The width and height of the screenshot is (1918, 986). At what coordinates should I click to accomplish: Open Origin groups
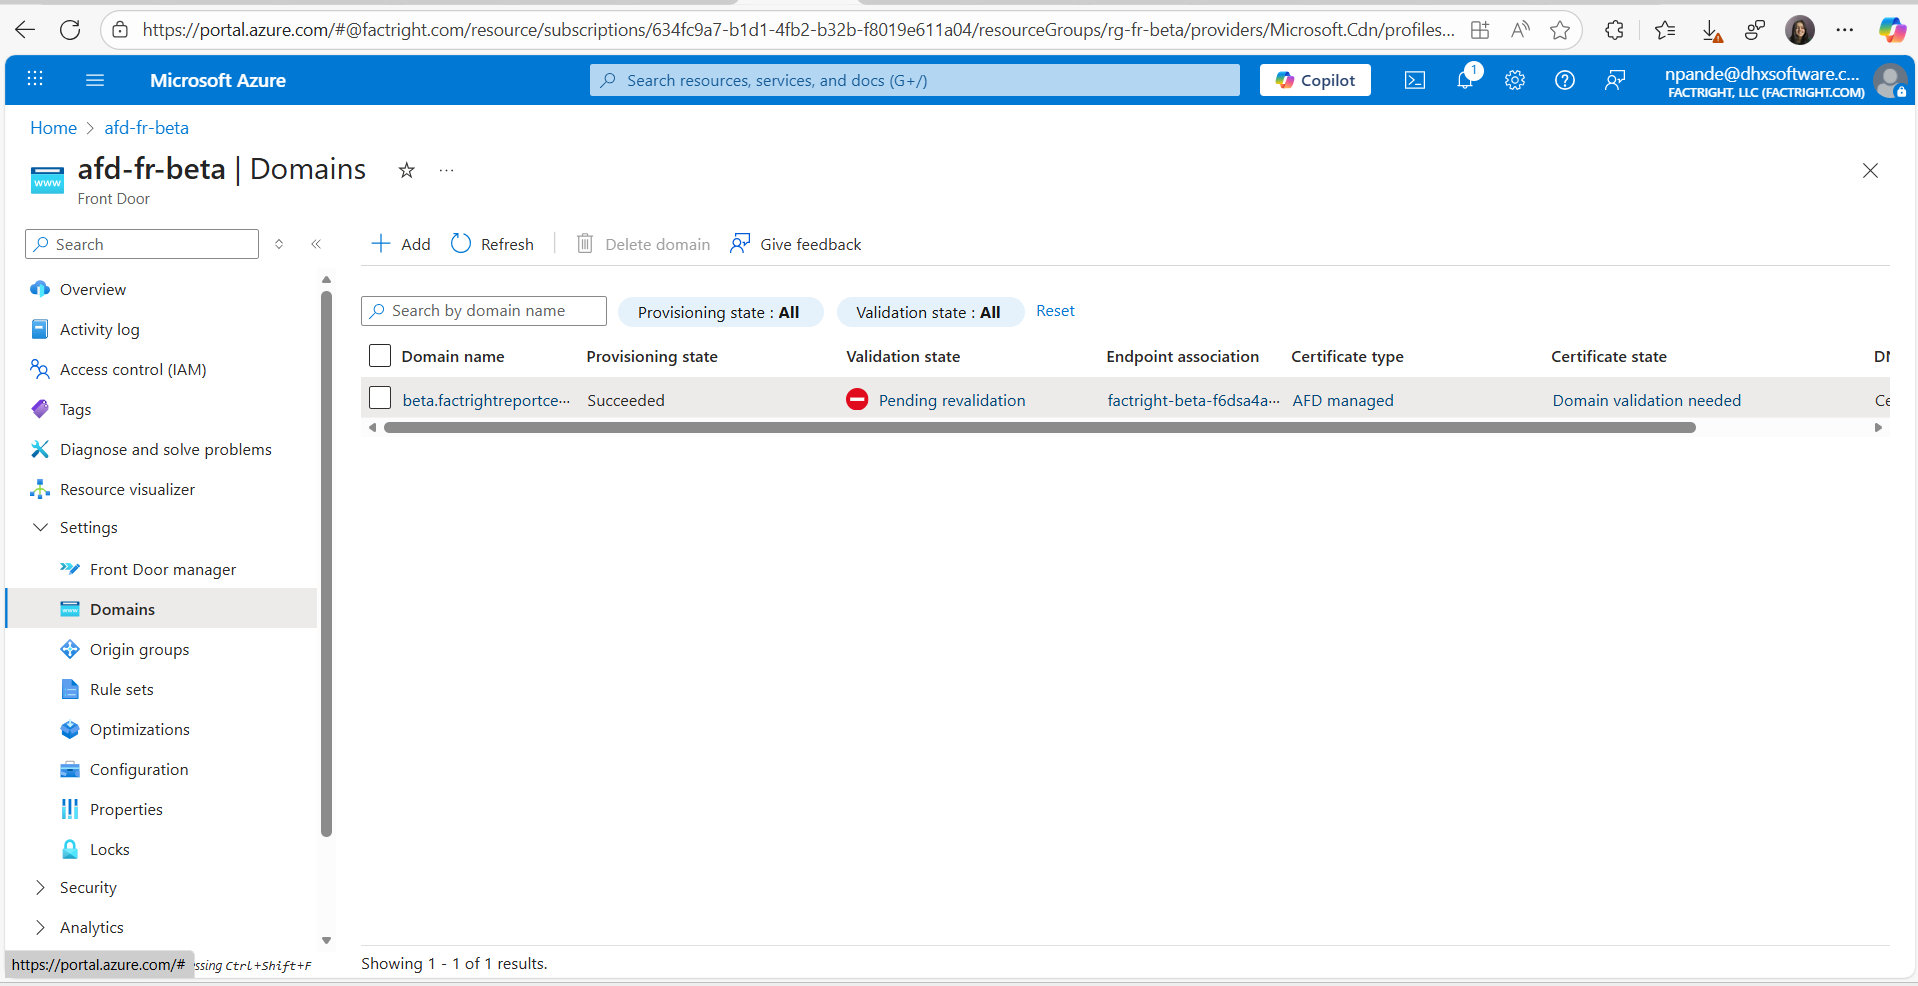[139, 650]
